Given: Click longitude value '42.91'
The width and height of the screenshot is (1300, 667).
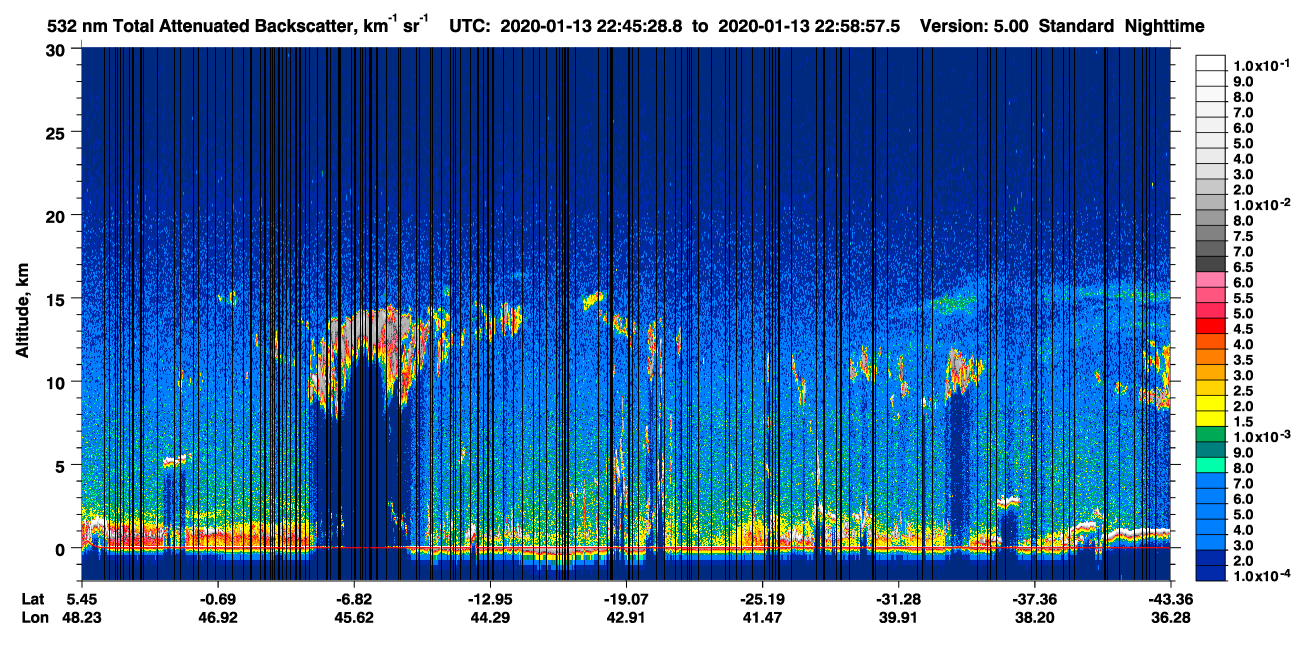Looking at the screenshot, I should coord(626,618).
